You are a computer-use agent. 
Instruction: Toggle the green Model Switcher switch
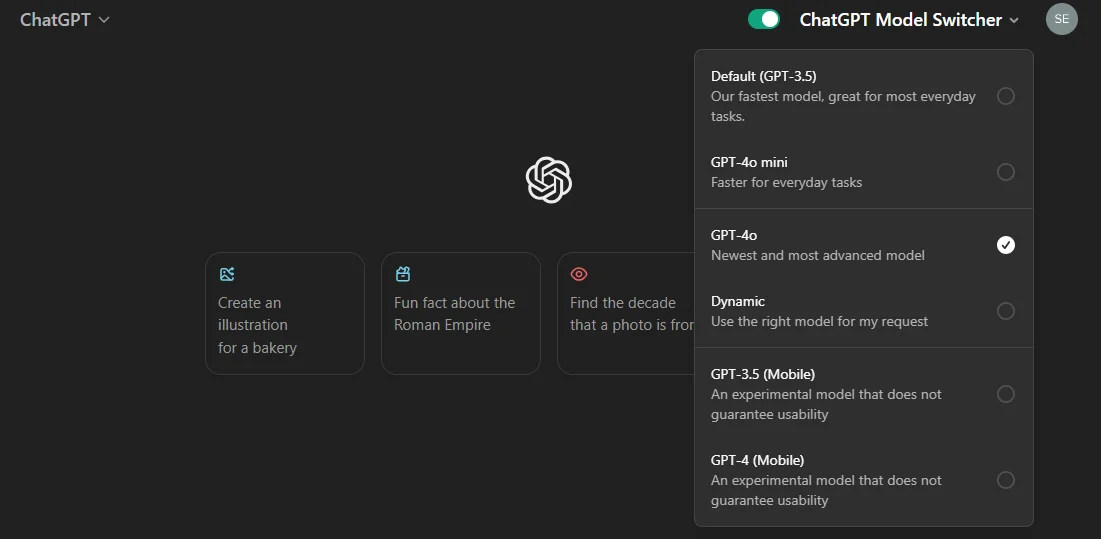pos(763,19)
